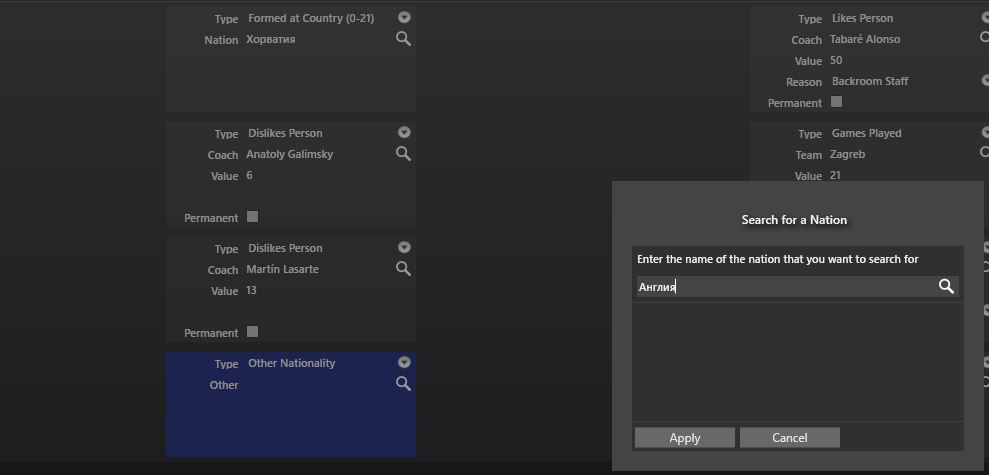Toggle Permanent checkbox under Anatoly Galimsky
The image size is (989, 475).
(252, 217)
